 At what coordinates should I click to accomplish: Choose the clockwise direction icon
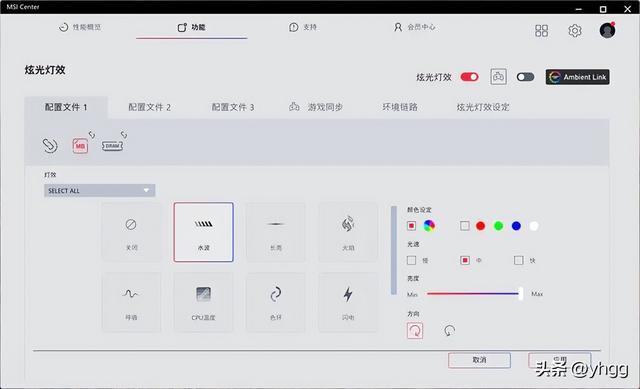[415, 331]
